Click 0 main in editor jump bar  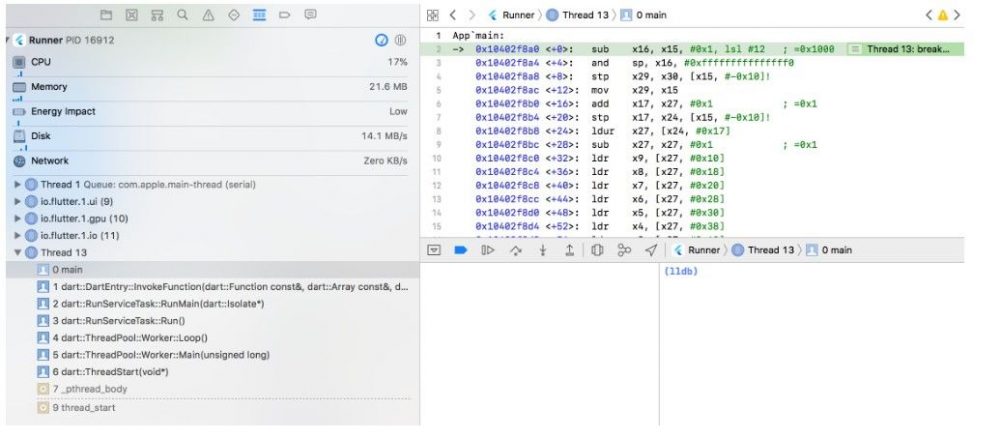pos(643,15)
